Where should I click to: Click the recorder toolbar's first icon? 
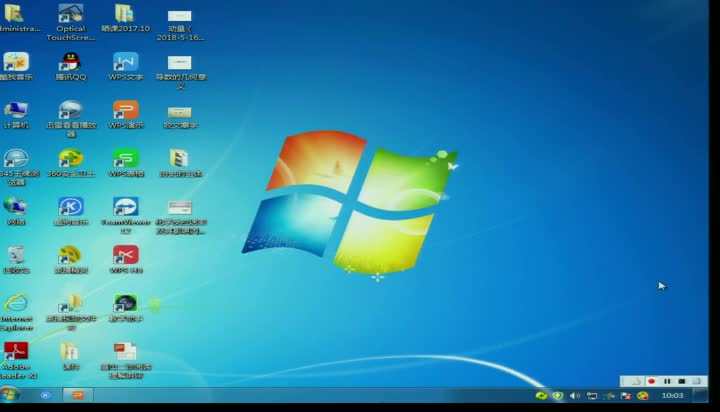point(636,381)
